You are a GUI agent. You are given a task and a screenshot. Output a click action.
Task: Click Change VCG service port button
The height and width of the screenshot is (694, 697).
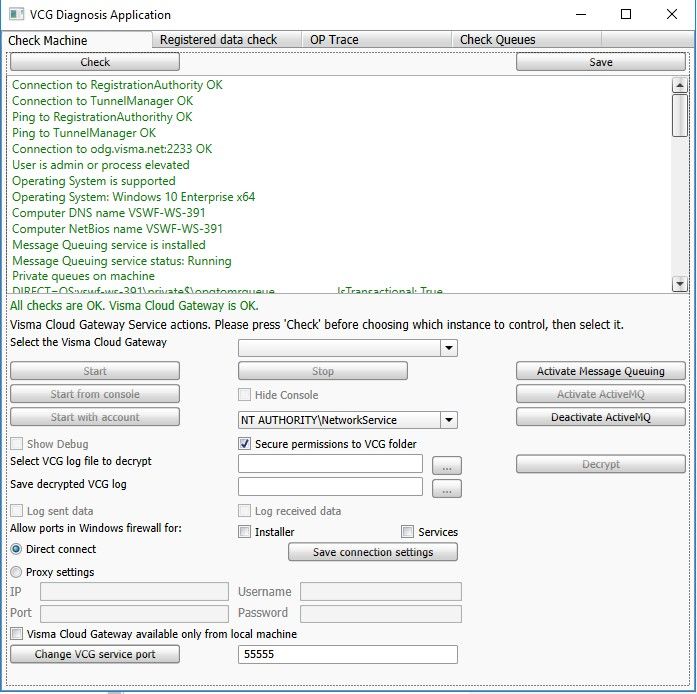pyautogui.click(x=95, y=654)
